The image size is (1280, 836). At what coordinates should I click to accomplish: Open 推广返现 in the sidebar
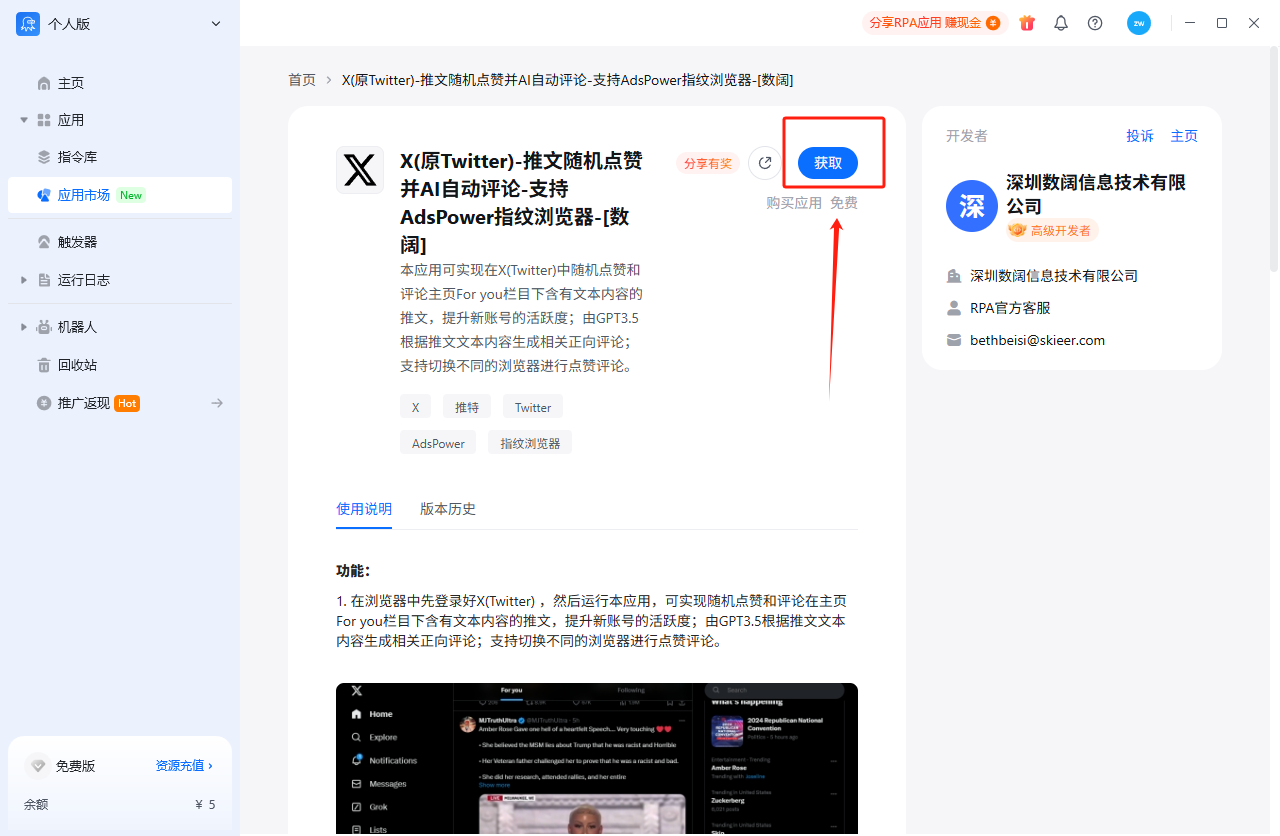(84, 403)
